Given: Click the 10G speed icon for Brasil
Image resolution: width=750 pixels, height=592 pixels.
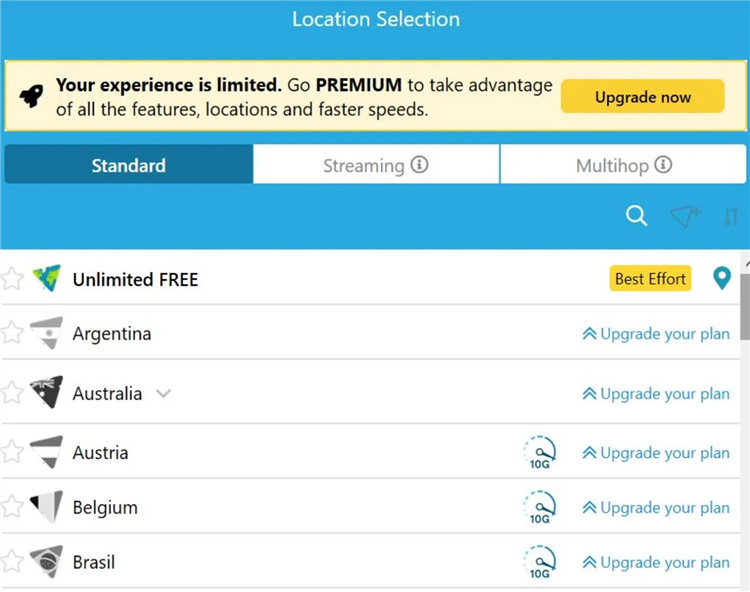Looking at the screenshot, I should click(540, 562).
